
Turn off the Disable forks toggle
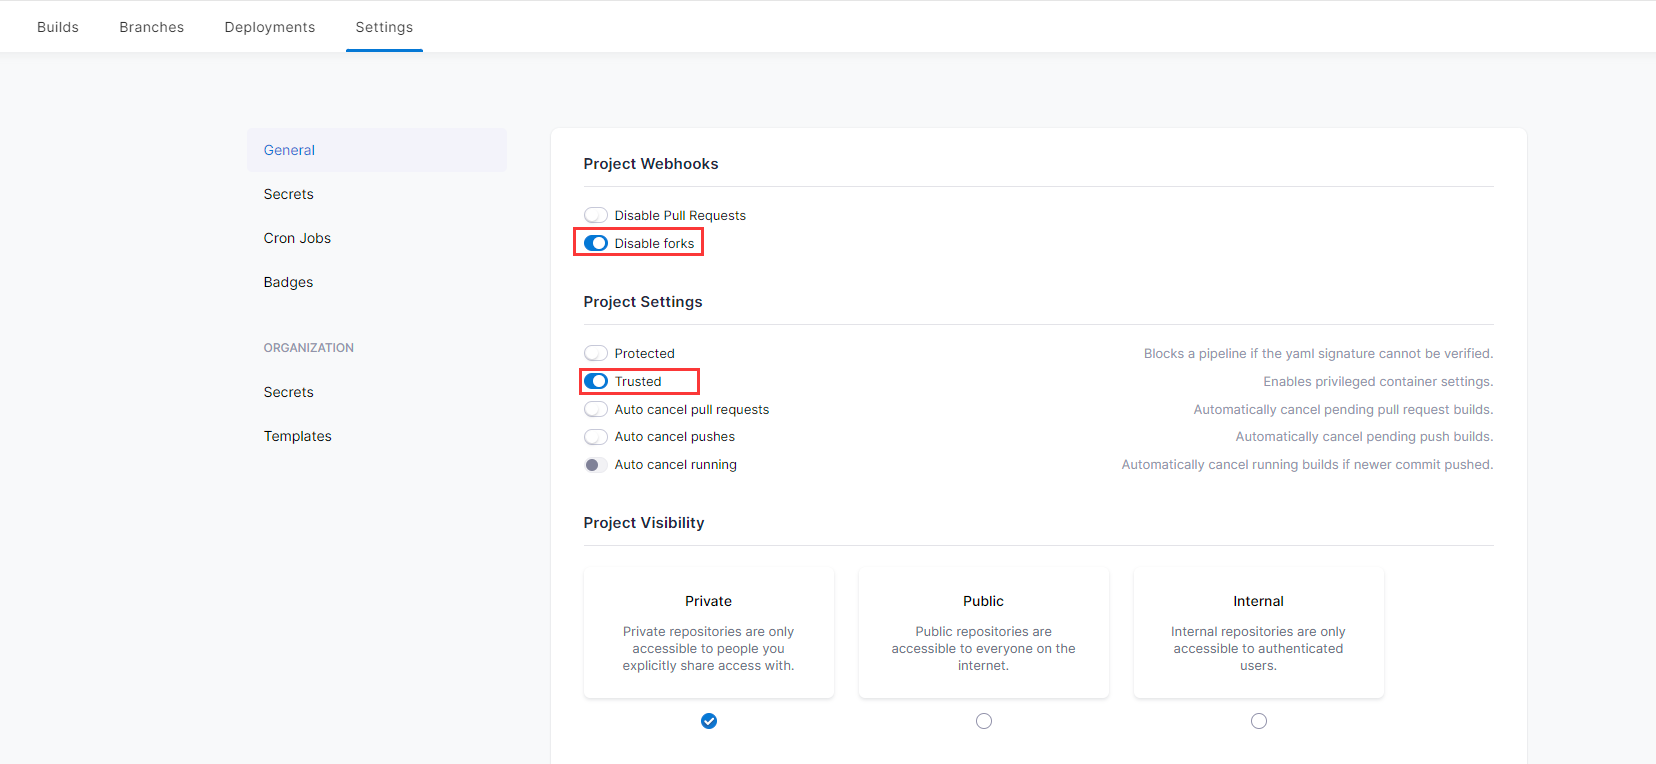tap(596, 243)
